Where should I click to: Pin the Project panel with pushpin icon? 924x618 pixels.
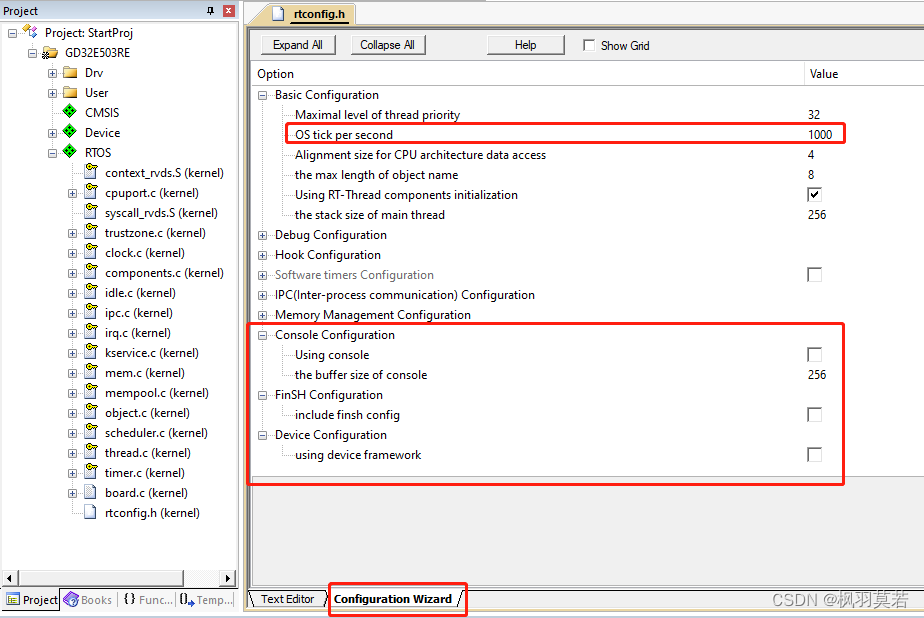210,11
